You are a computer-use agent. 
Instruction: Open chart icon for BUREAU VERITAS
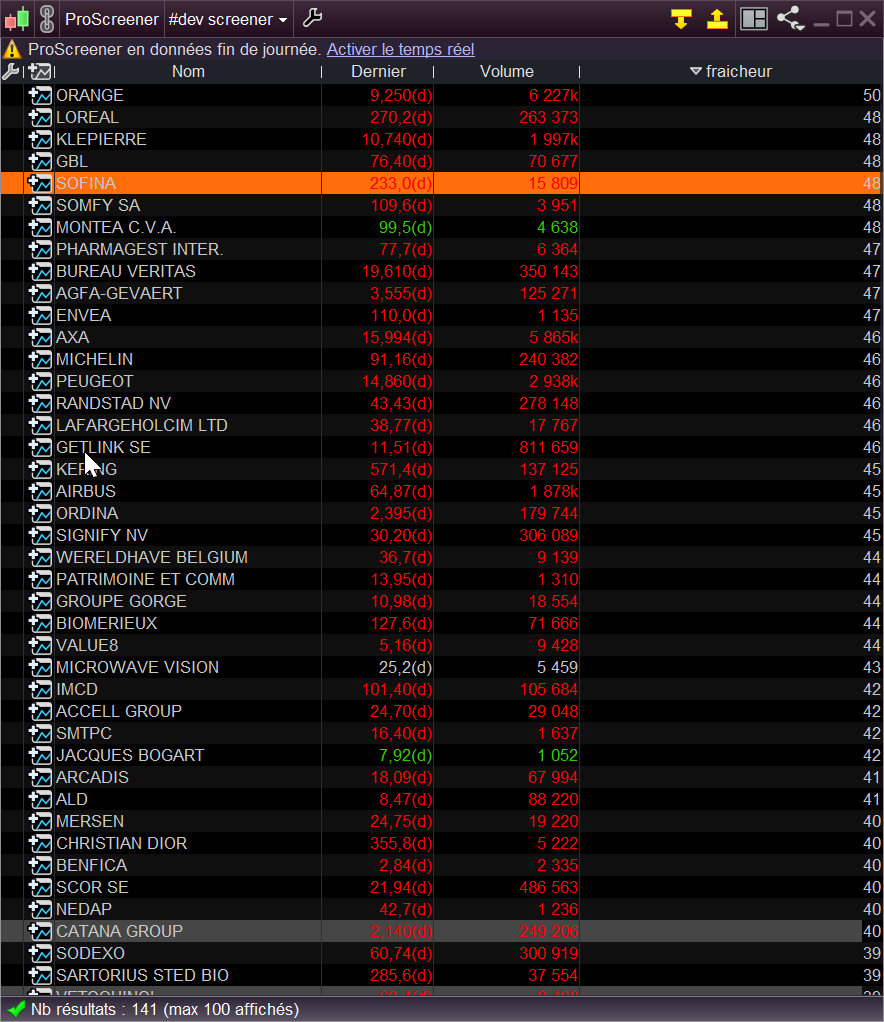coord(40,271)
